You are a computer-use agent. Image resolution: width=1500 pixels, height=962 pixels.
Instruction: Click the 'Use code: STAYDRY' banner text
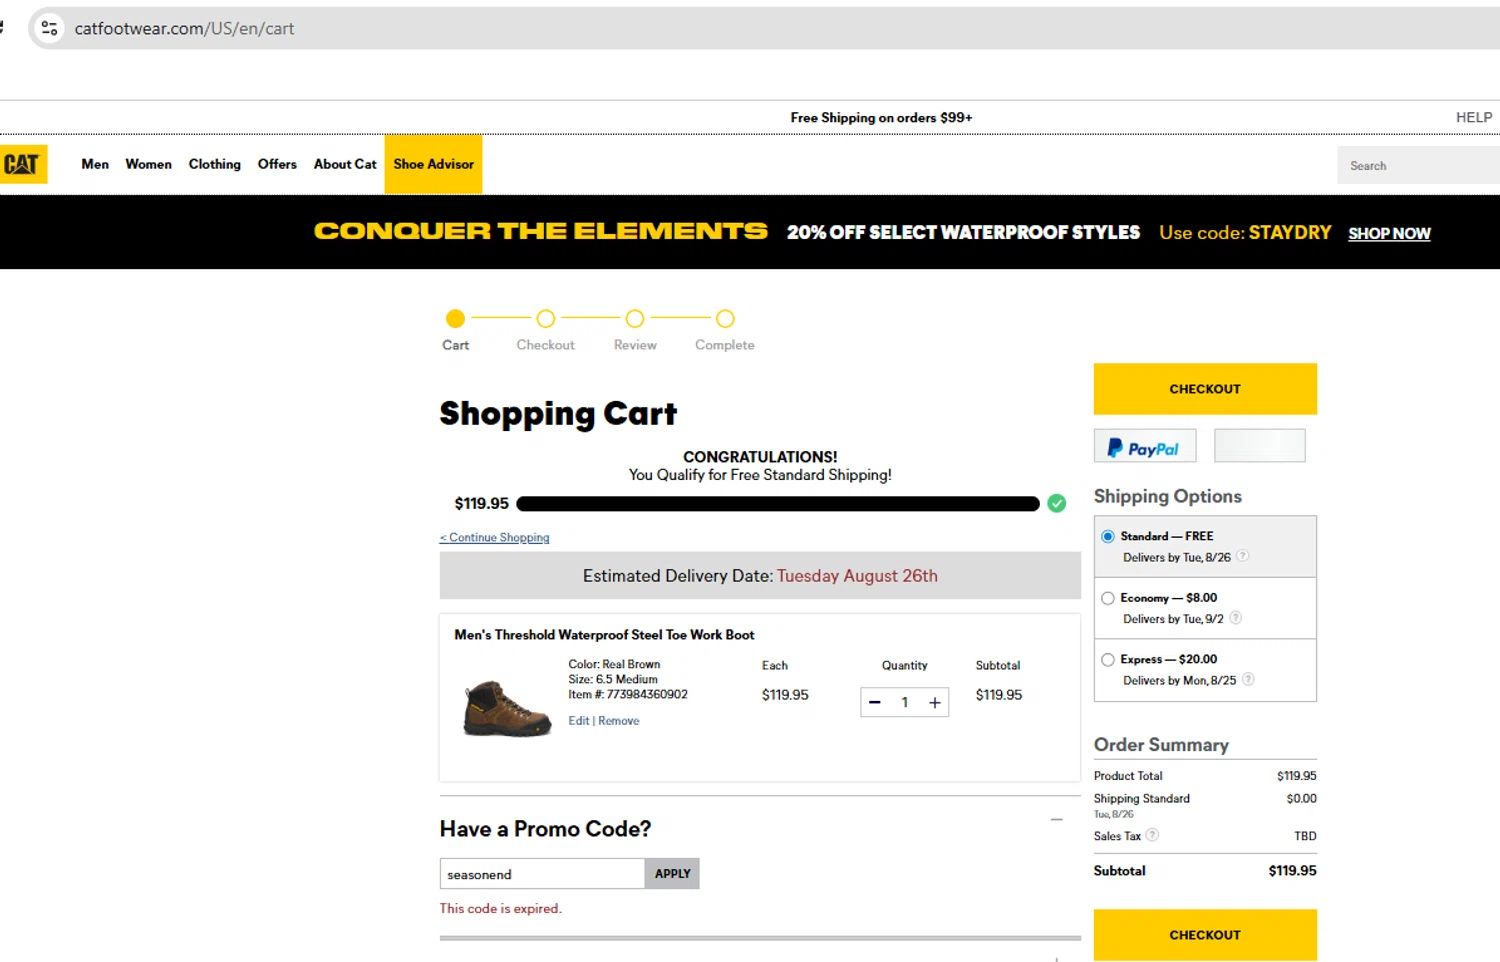point(1245,233)
